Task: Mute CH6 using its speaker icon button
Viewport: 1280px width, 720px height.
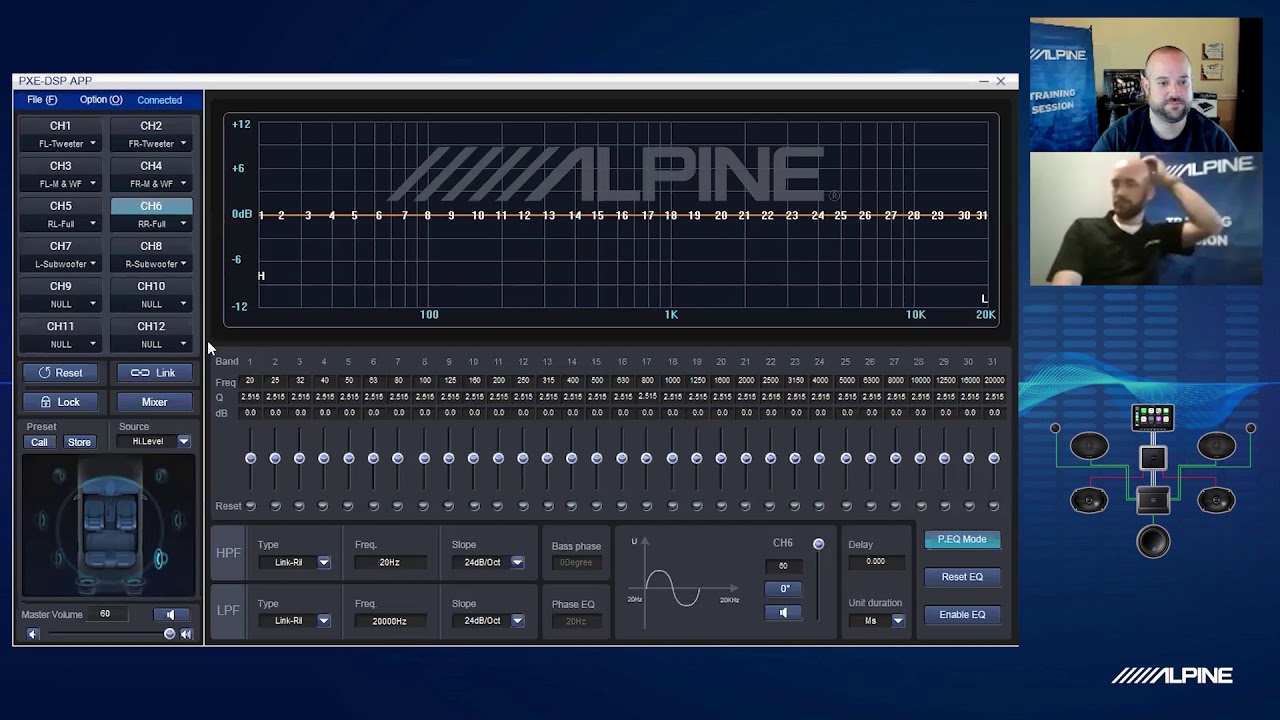Action: point(783,612)
